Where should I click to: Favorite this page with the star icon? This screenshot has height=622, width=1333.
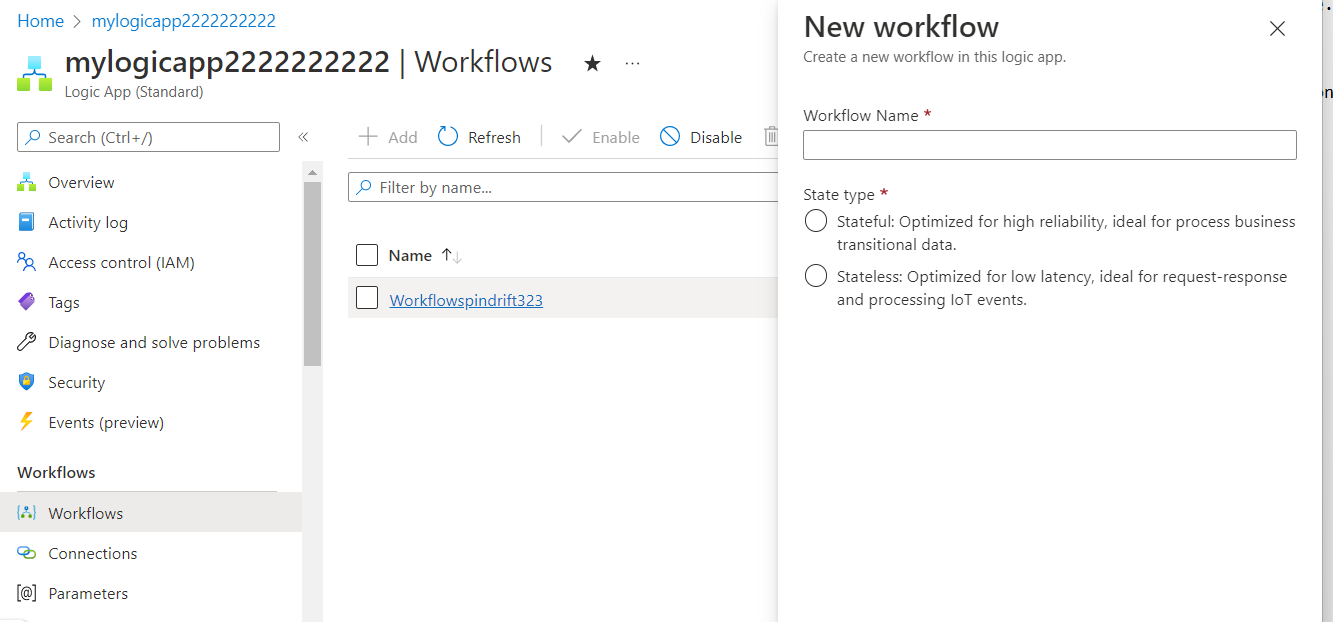coord(592,64)
